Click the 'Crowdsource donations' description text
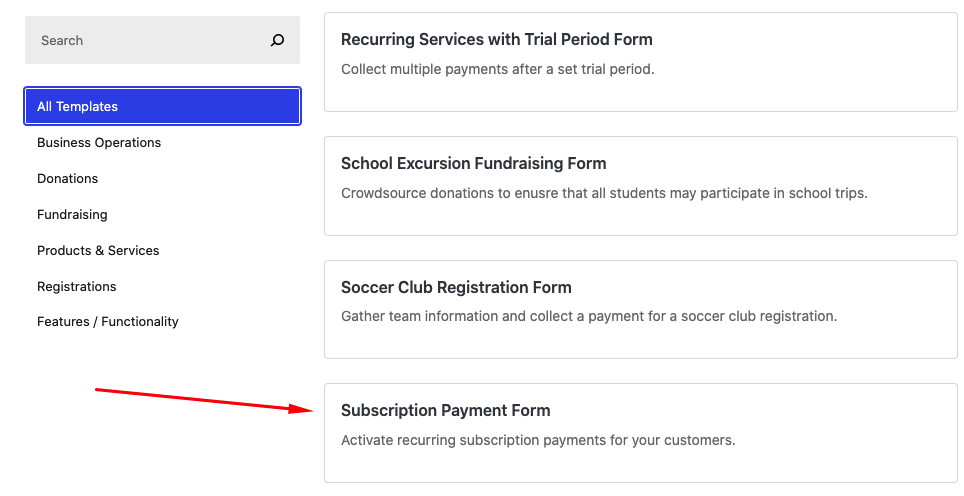The width and height of the screenshot is (964, 496). [604, 193]
